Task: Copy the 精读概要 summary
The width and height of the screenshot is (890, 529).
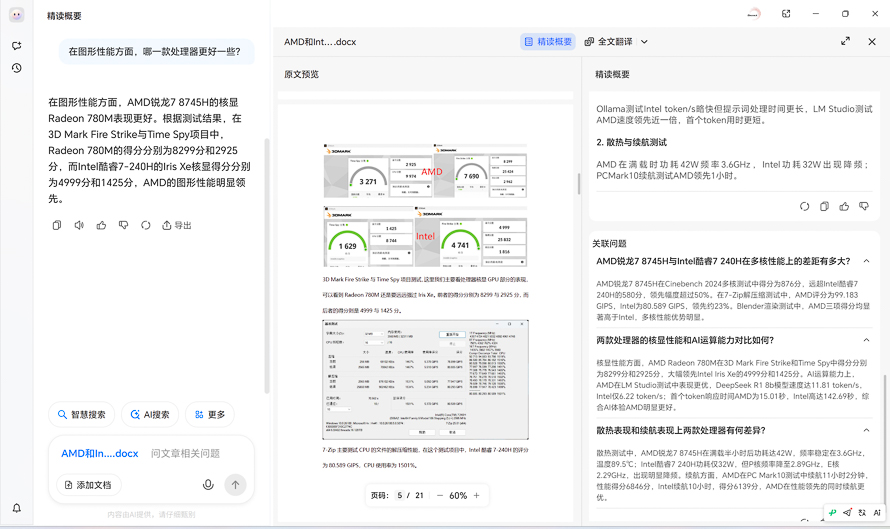Action: pos(824,207)
